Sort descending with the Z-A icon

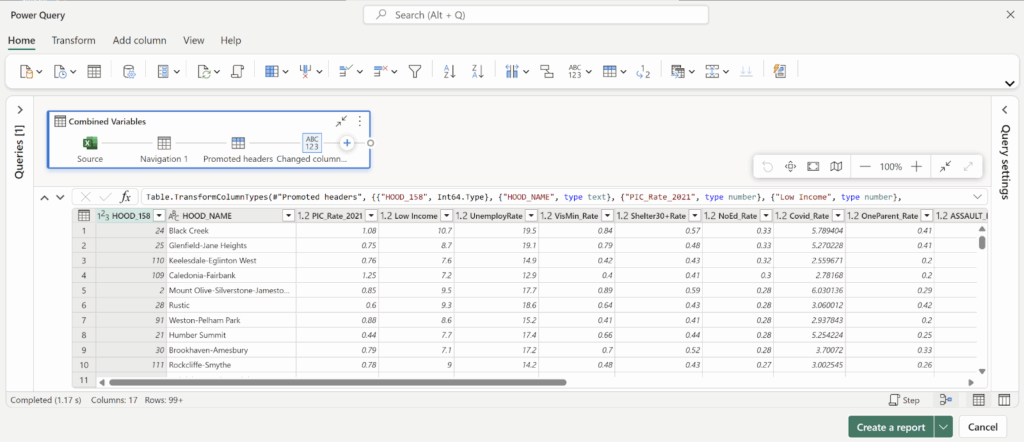[x=478, y=71]
